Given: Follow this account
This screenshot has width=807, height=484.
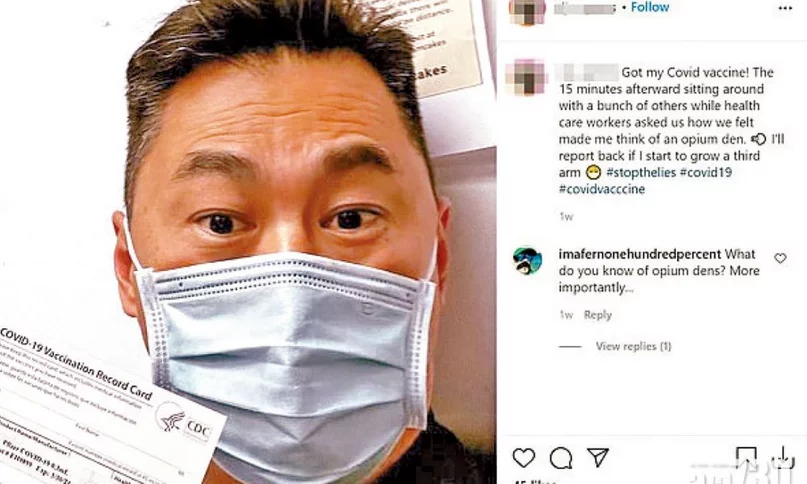Looking at the screenshot, I should click(650, 7).
